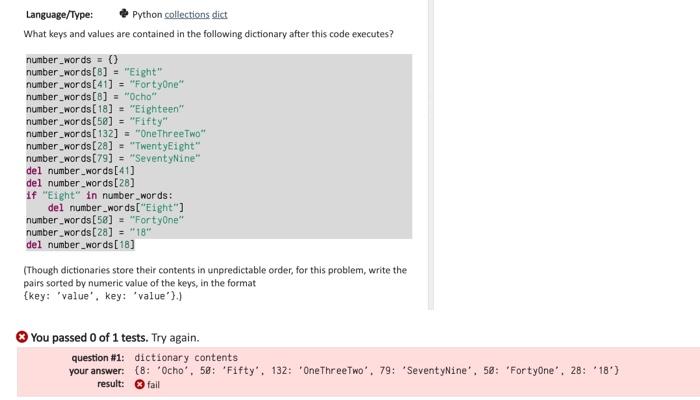This screenshot has width=700, height=400.
Task: Click the 'dictionary contents' text
Action: (186, 358)
